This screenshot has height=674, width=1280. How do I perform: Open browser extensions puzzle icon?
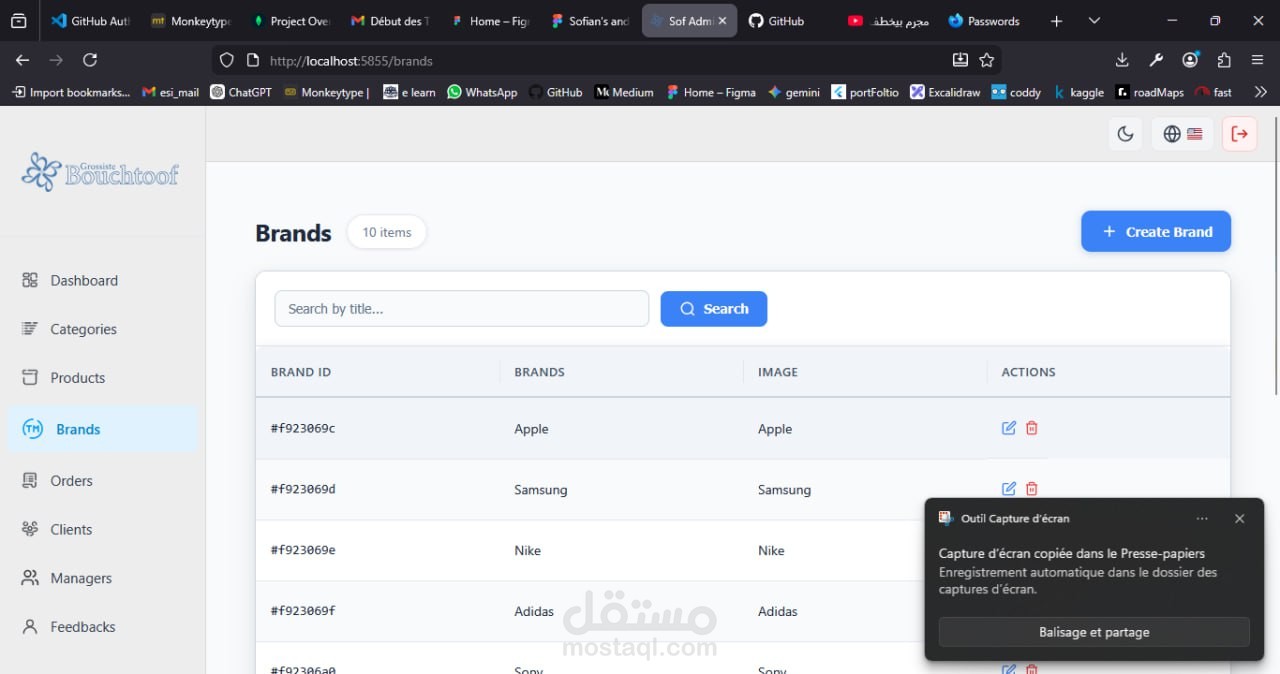(x=1224, y=61)
